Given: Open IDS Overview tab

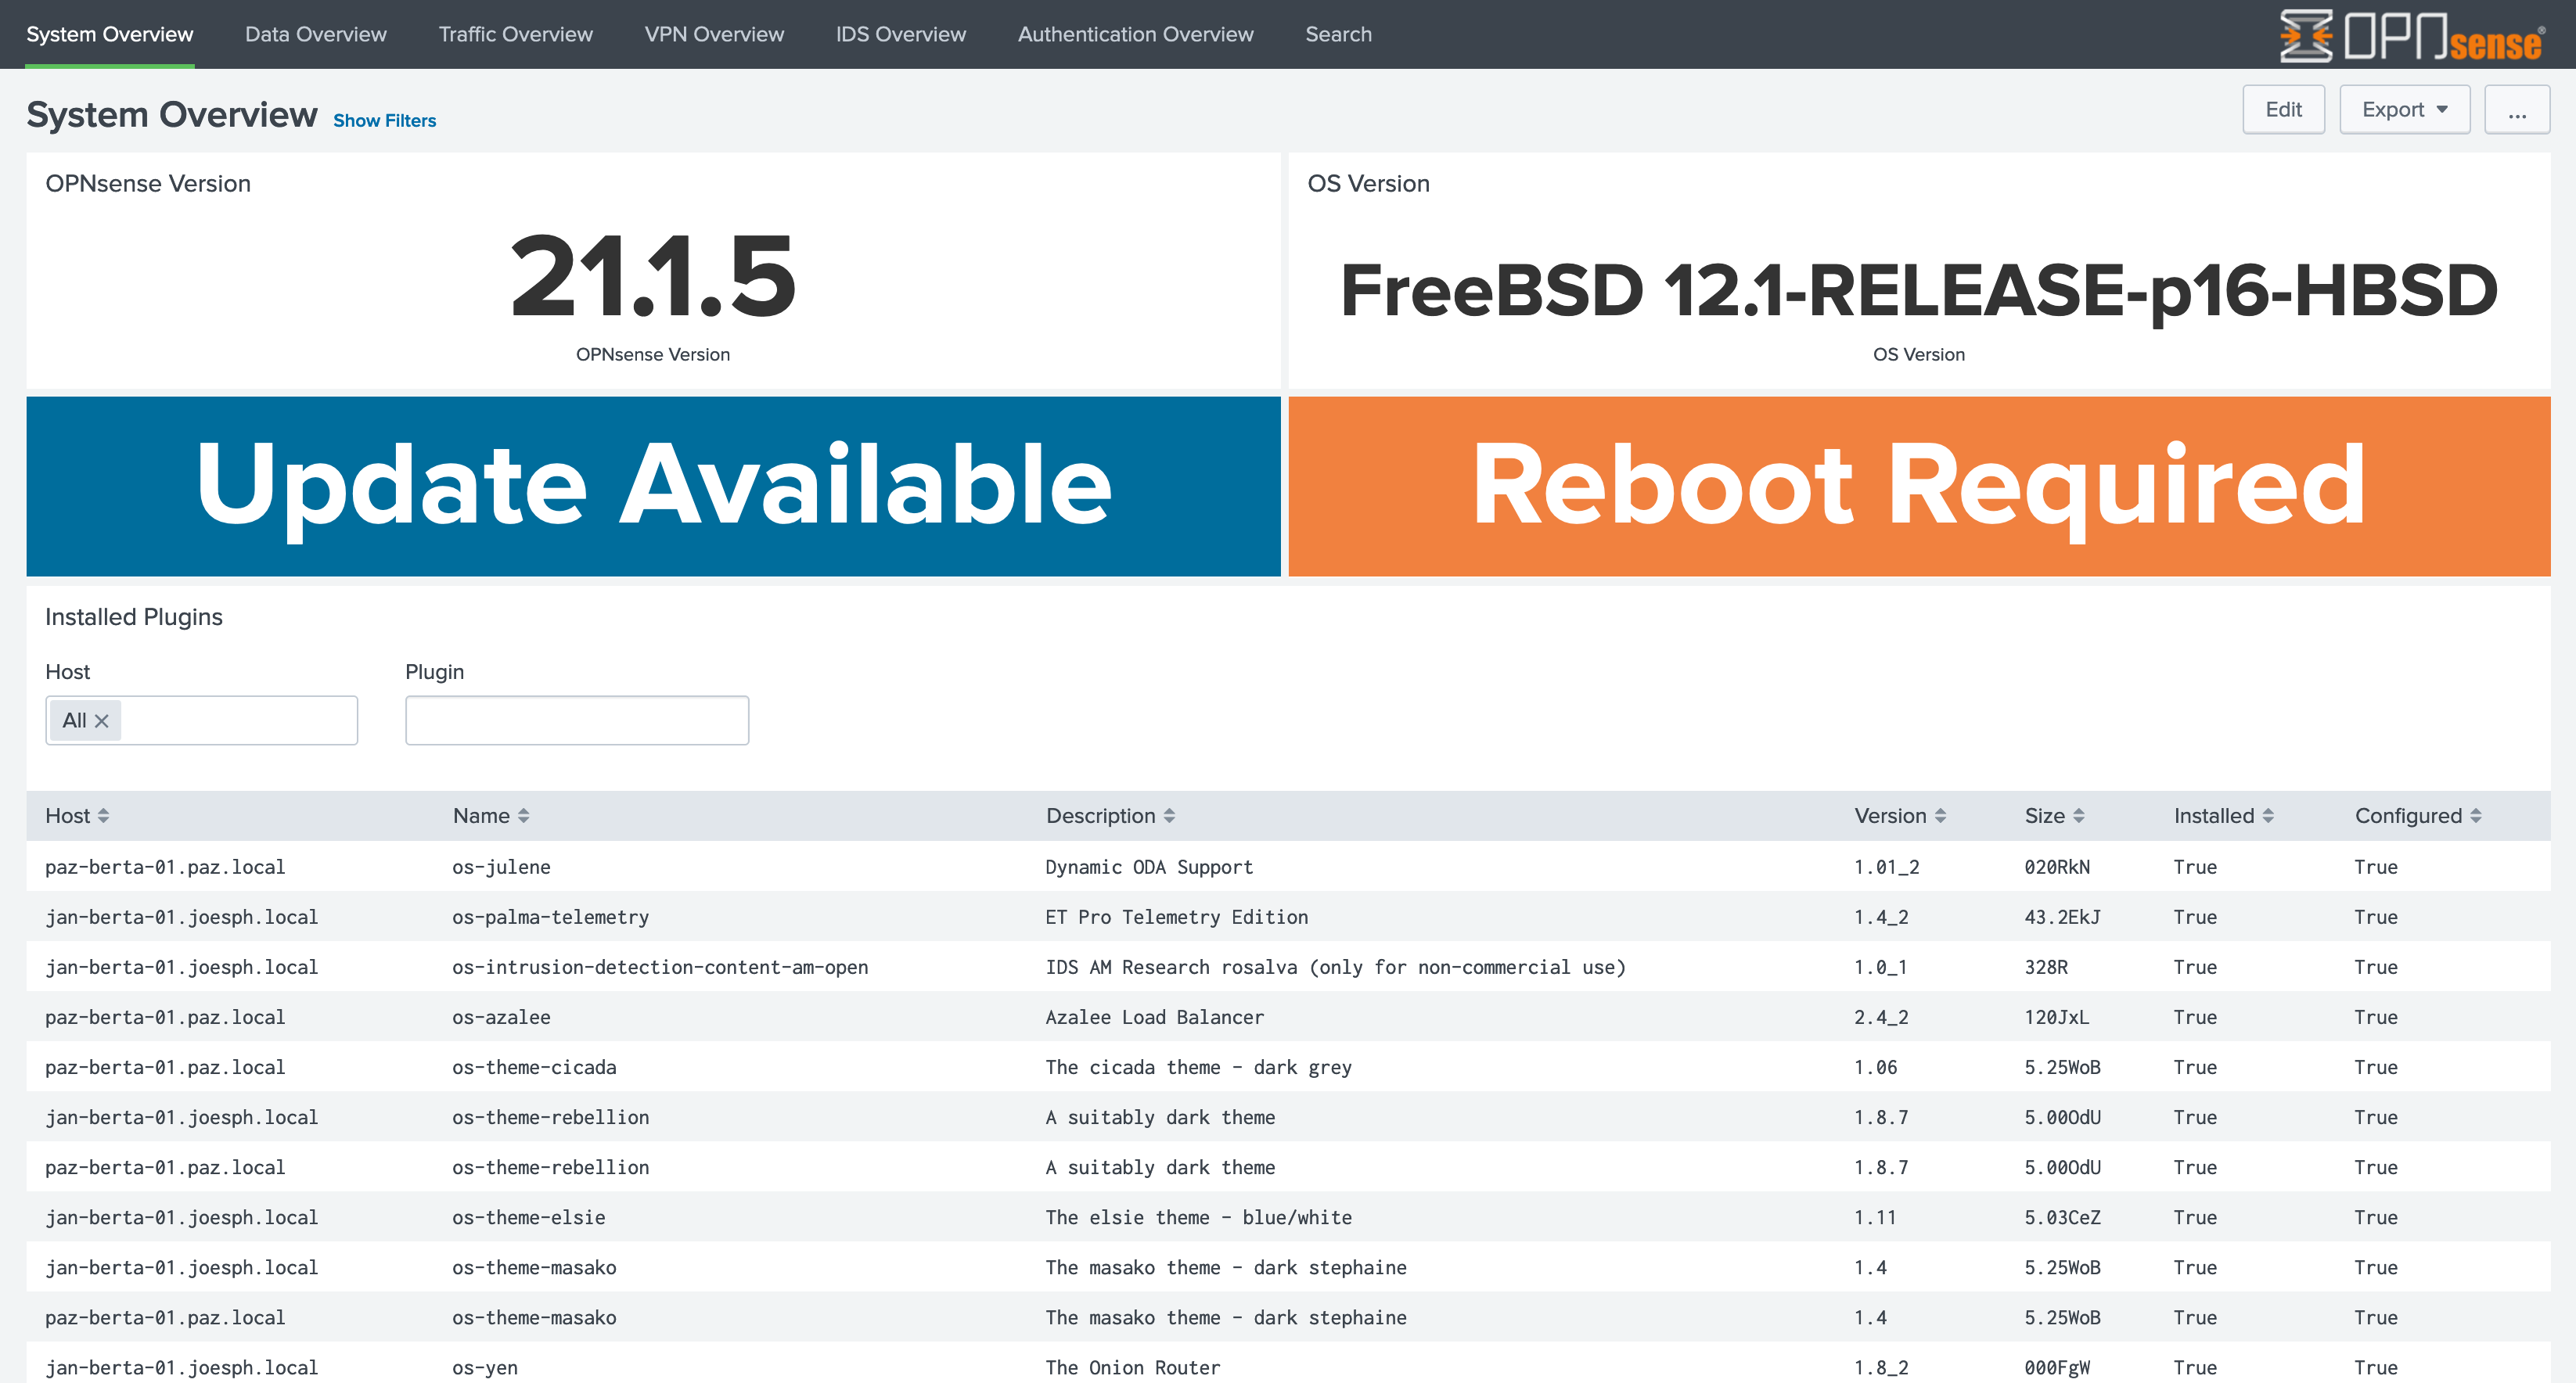Looking at the screenshot, I should [901, 34].
